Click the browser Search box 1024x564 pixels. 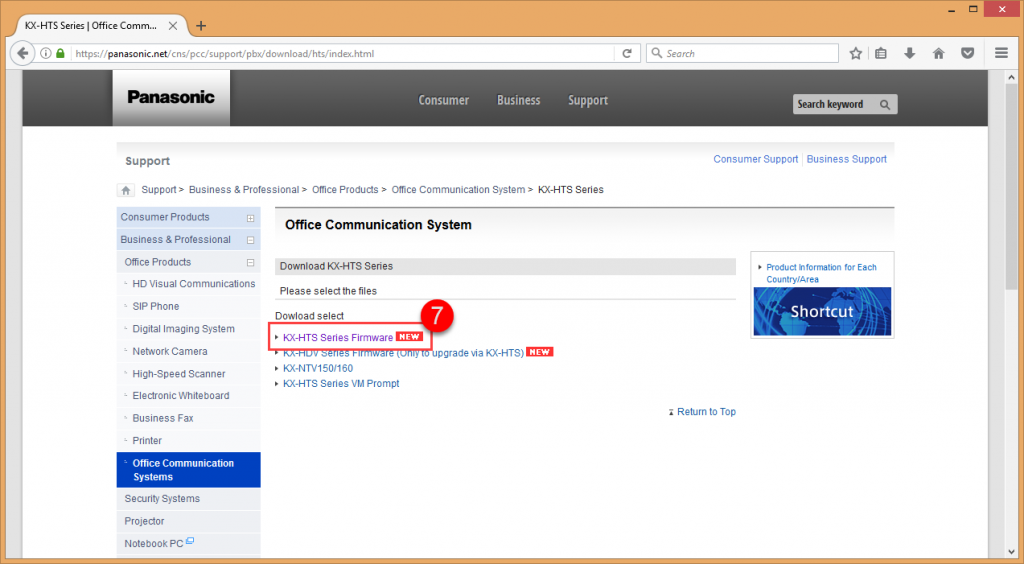tap(742, 54)
